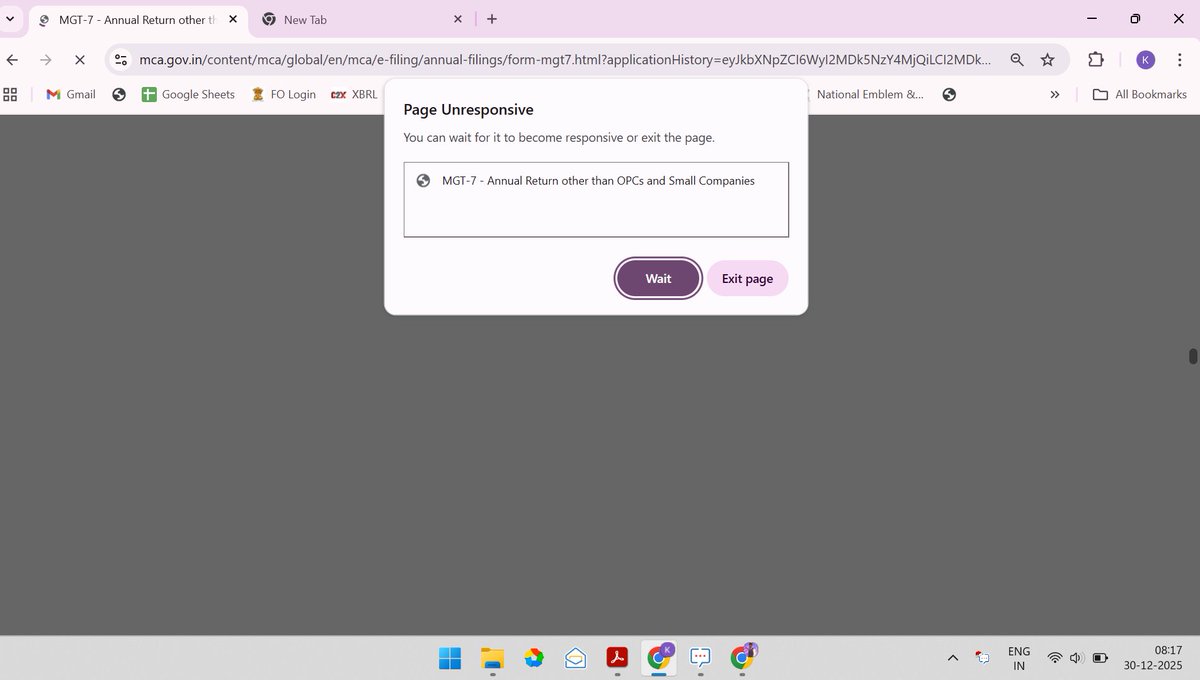Go forward with the browser forward arrow
The height and width of the screenshot is (680, 1200).
point(46,60)
